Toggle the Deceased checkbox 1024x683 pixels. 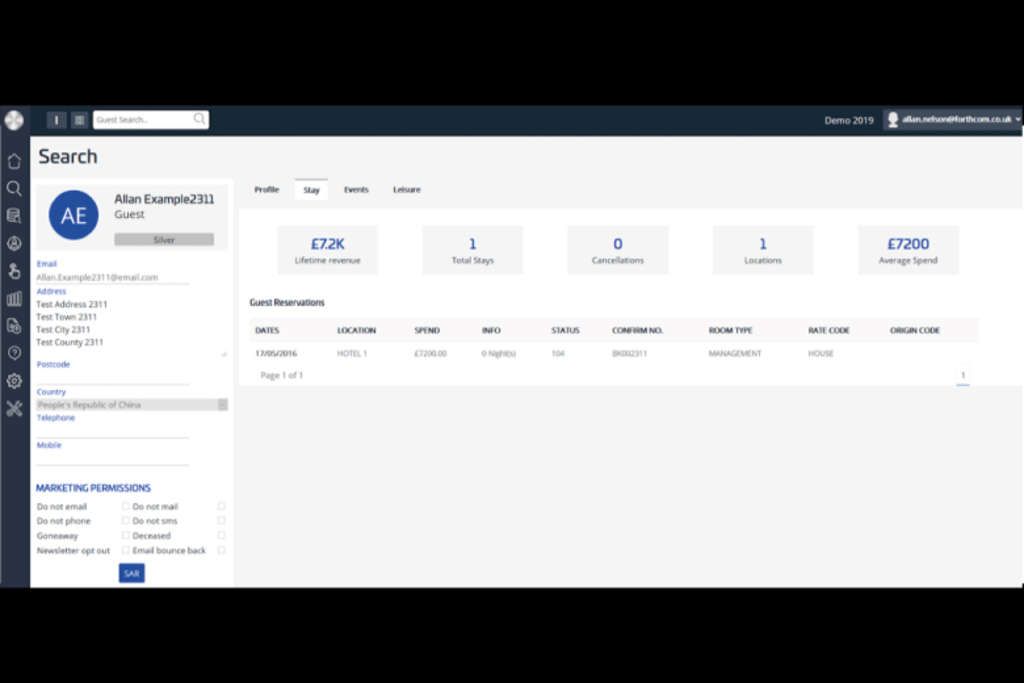(221, 536)
